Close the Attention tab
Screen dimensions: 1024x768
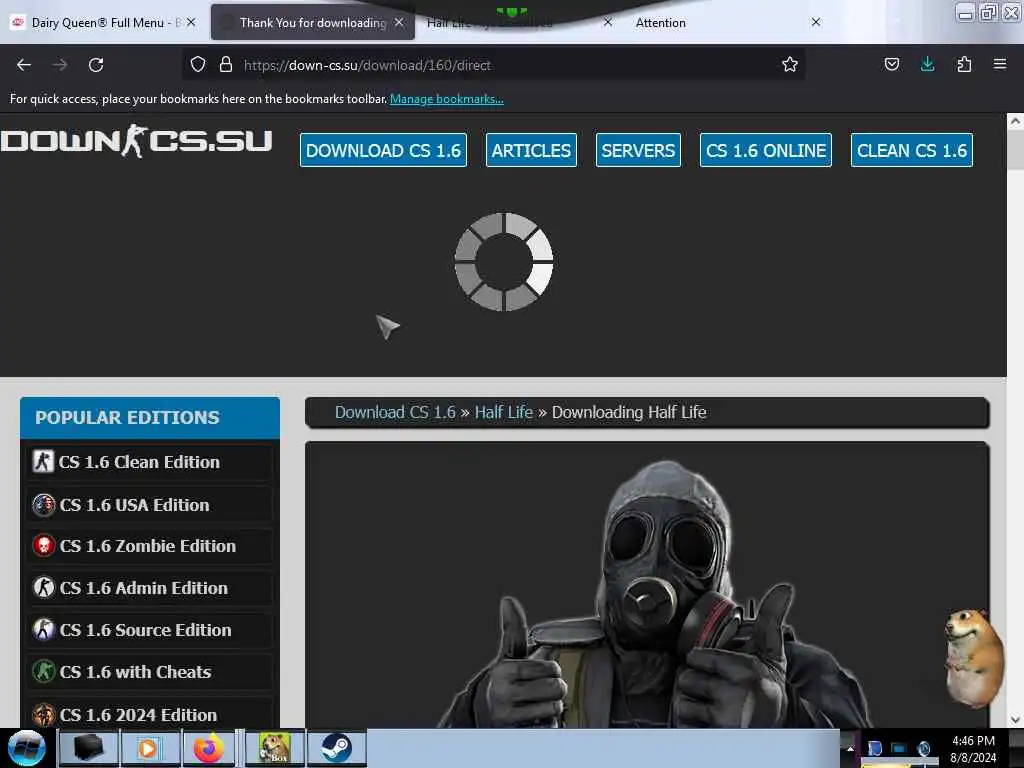(816, 22)
